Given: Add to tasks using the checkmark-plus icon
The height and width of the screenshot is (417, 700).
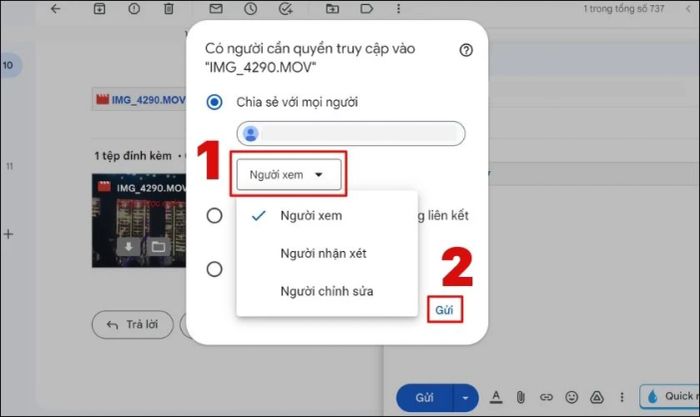Looking at the screenshot, I should click(x=285, y=8).
